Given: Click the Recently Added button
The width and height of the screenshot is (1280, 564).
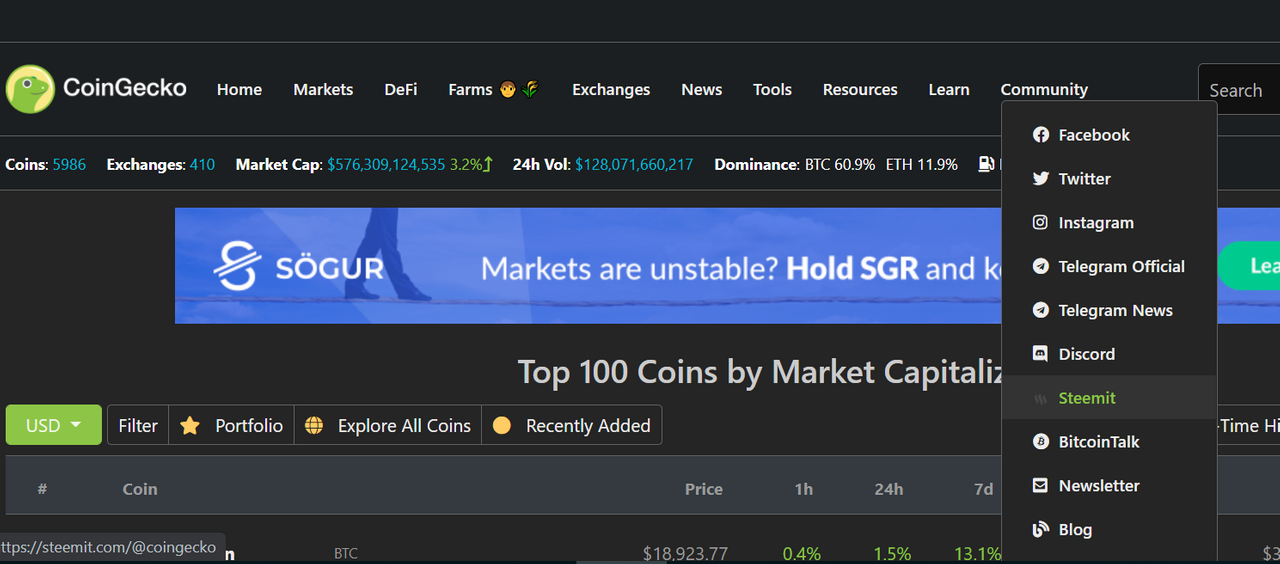Looking at the screenshot, I should pos(572,425).
